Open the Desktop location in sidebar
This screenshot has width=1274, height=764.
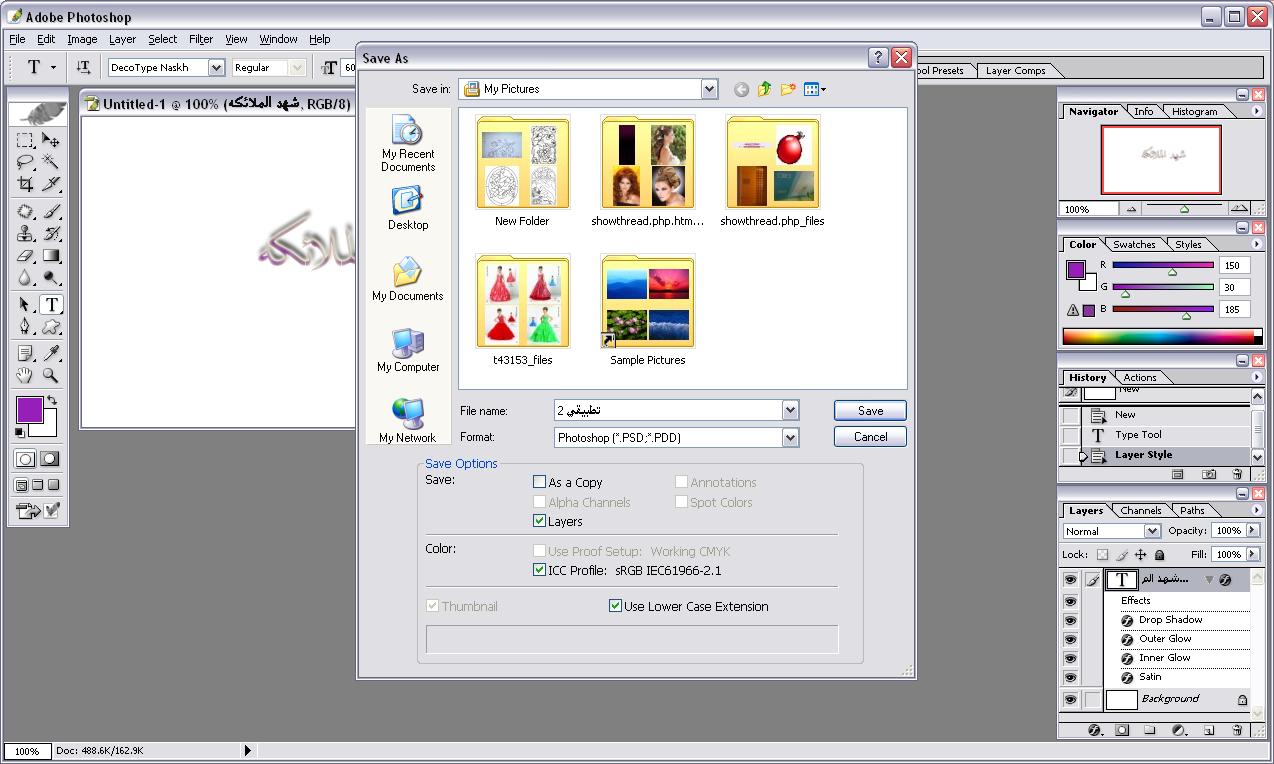[x=408, y=203]
